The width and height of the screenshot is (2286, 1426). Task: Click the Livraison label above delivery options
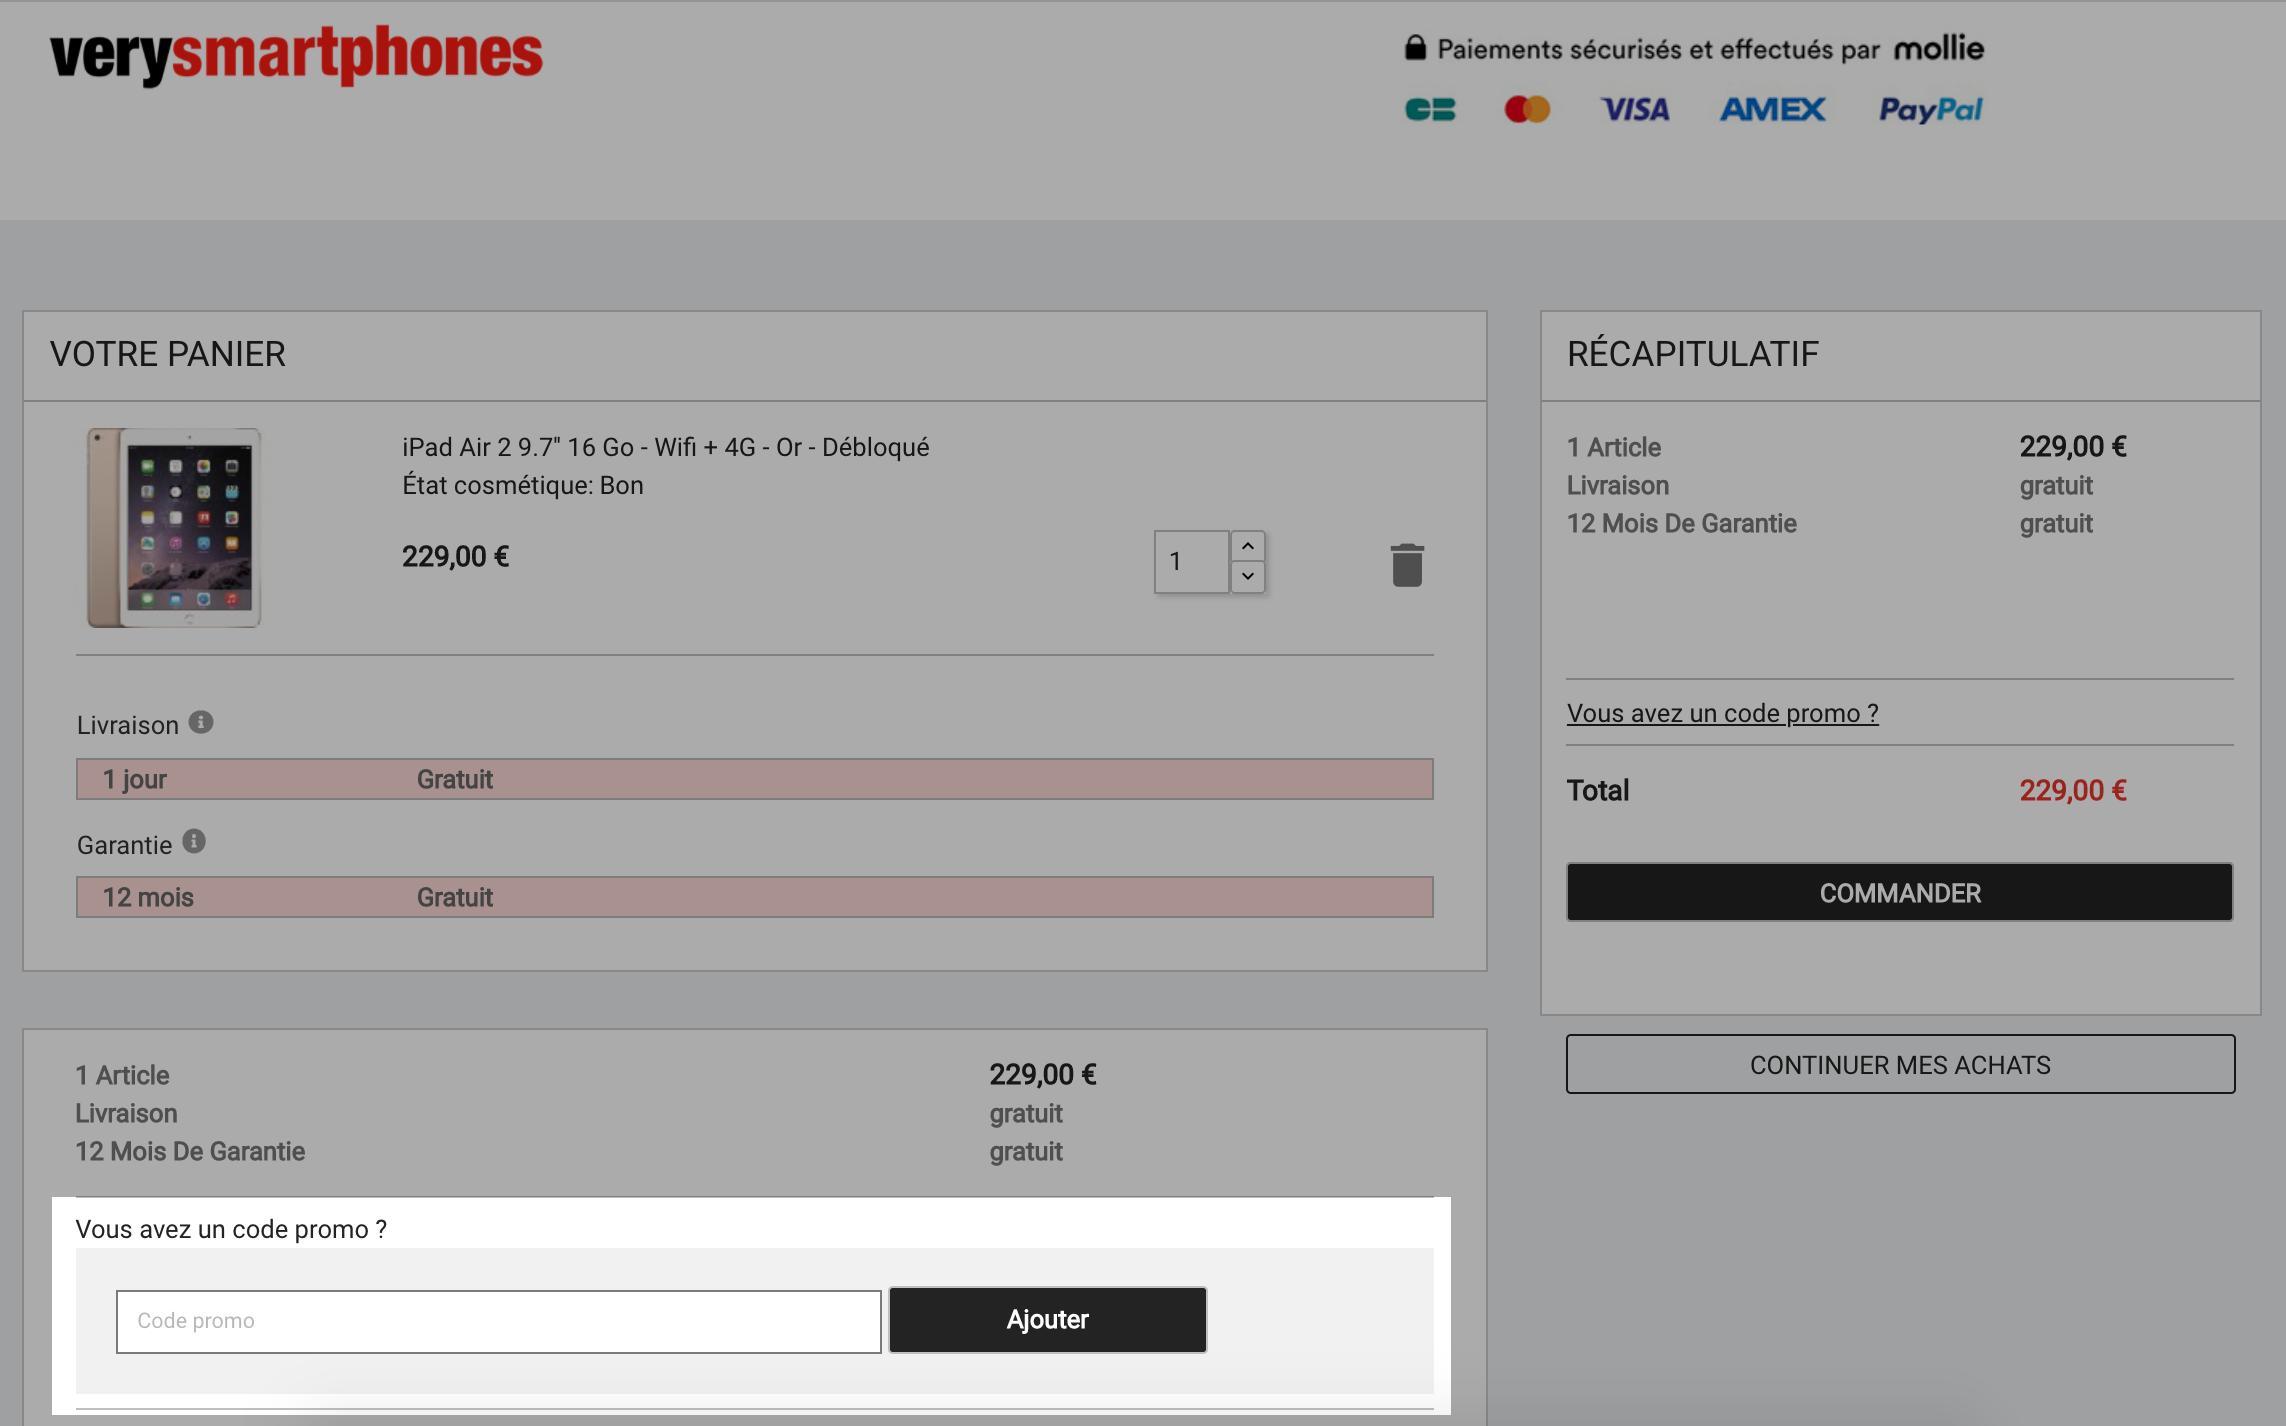pyautogui.click(x=128, y=725)
